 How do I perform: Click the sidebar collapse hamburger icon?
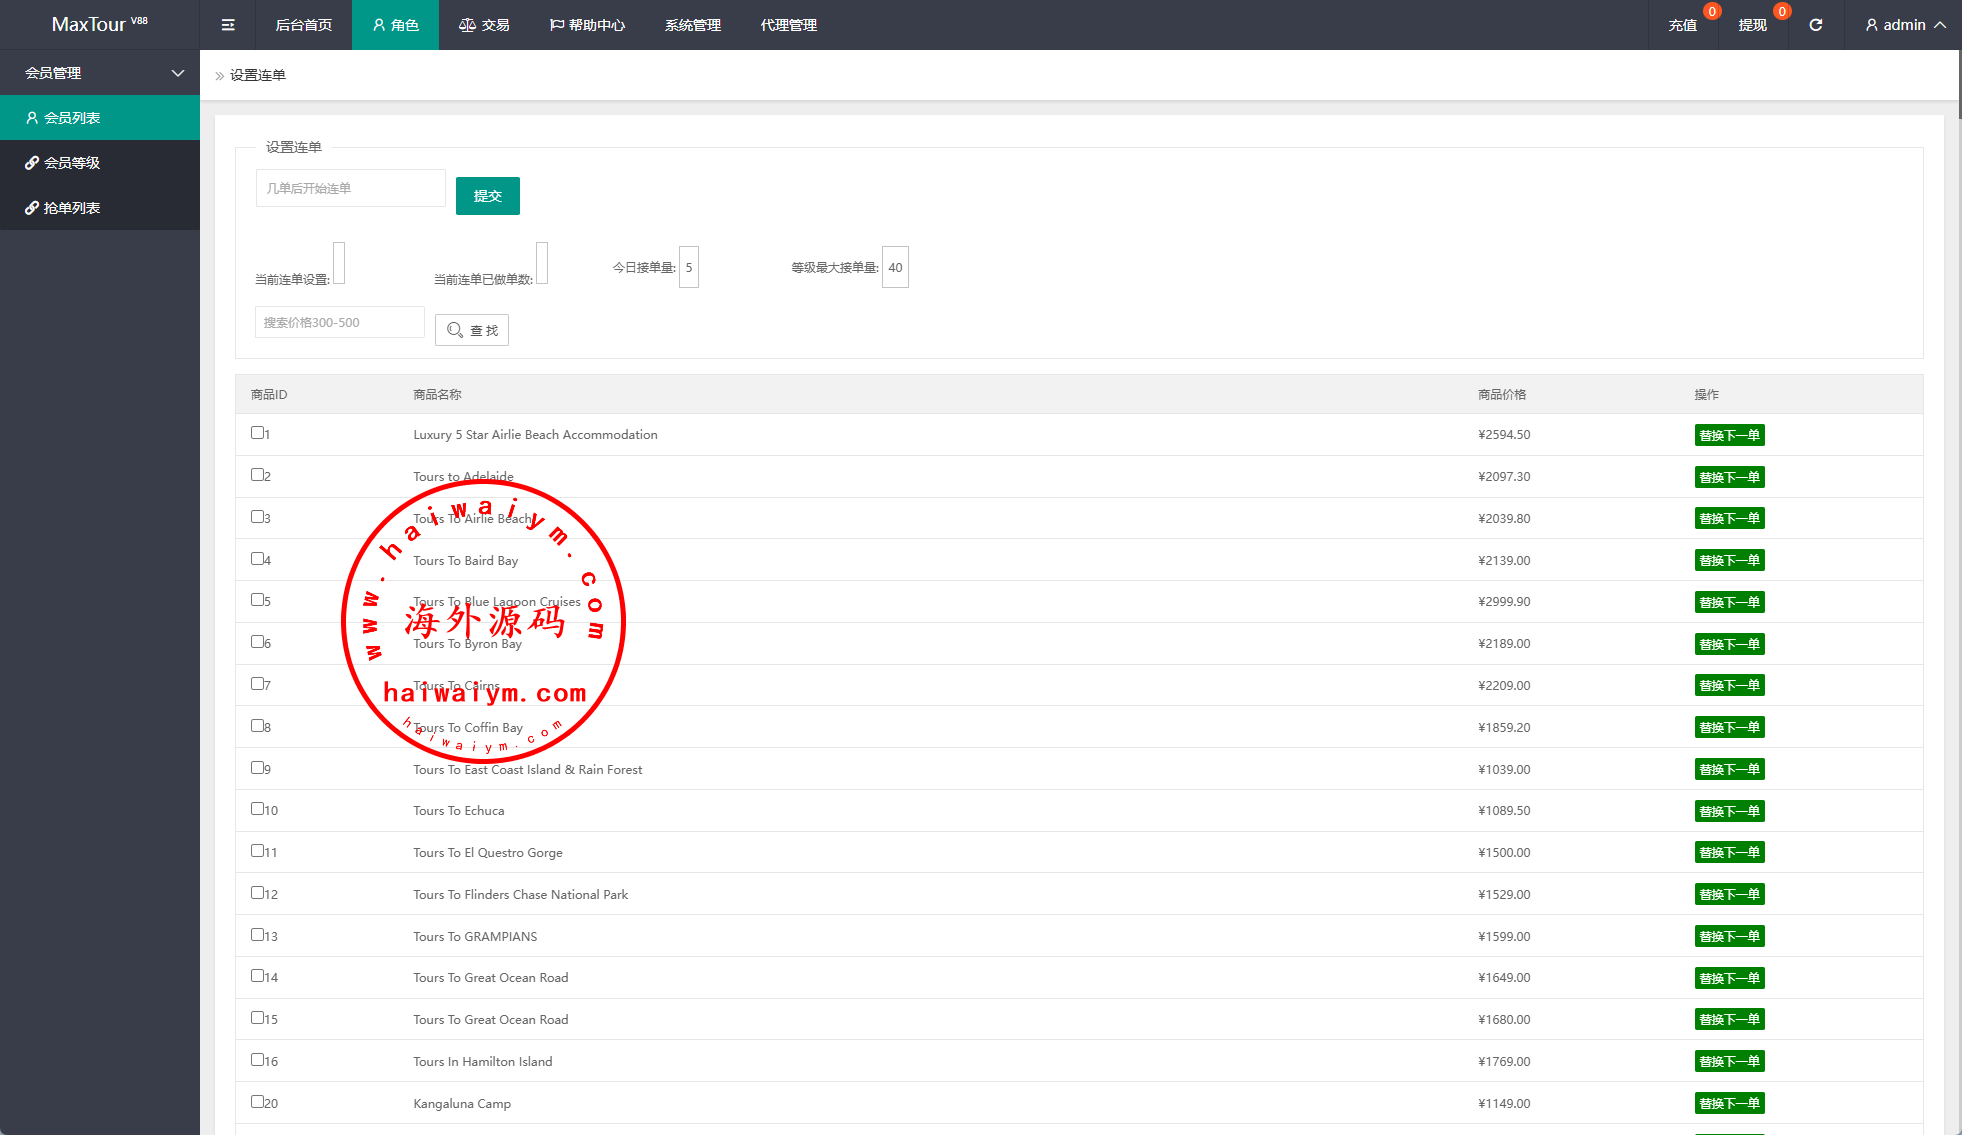(x=228, y=25)
